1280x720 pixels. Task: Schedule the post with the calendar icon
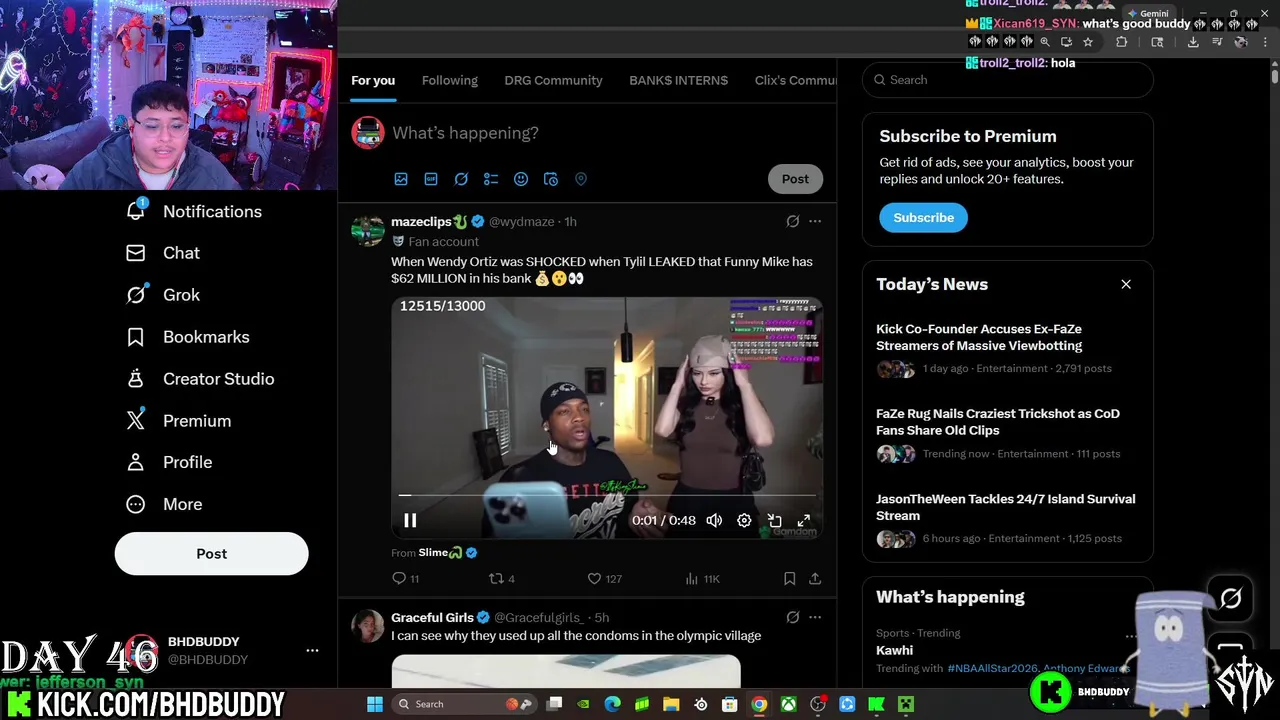point(551,179)
